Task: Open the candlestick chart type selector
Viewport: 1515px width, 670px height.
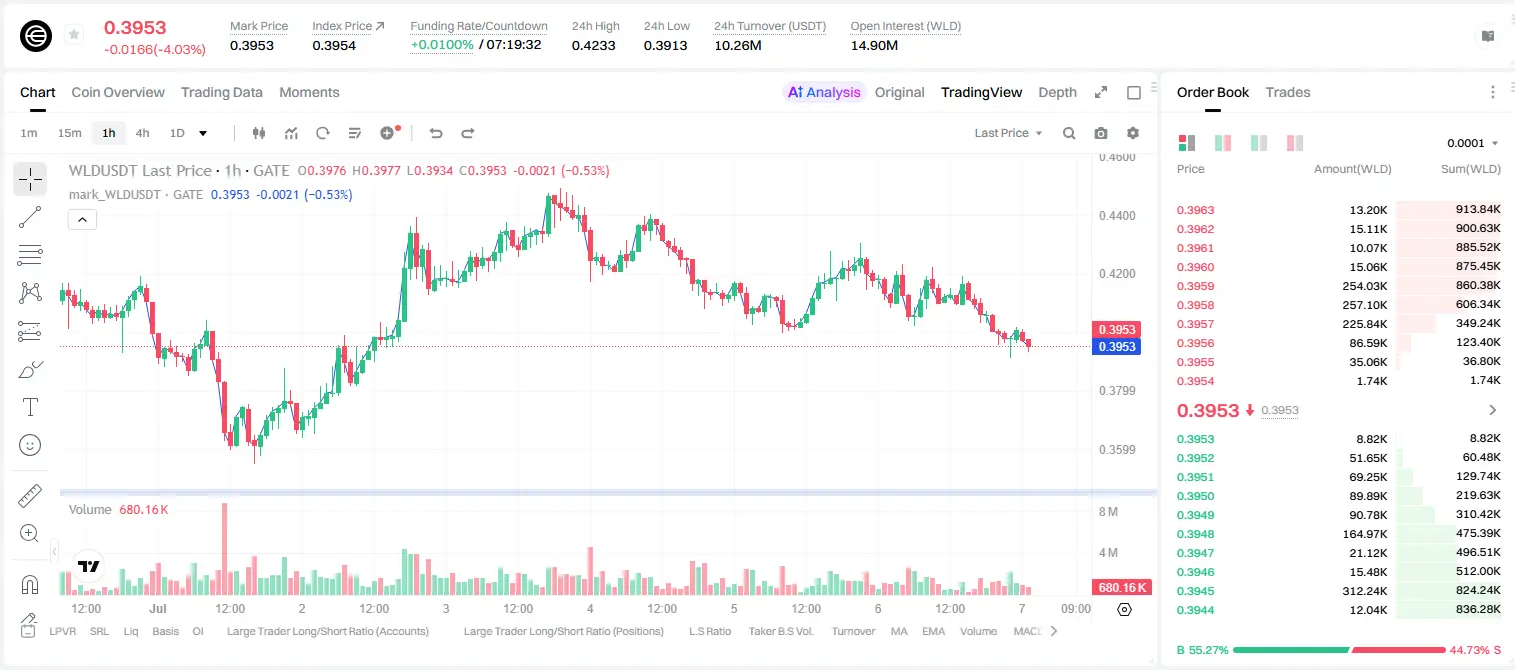Action: click(259, 133)
